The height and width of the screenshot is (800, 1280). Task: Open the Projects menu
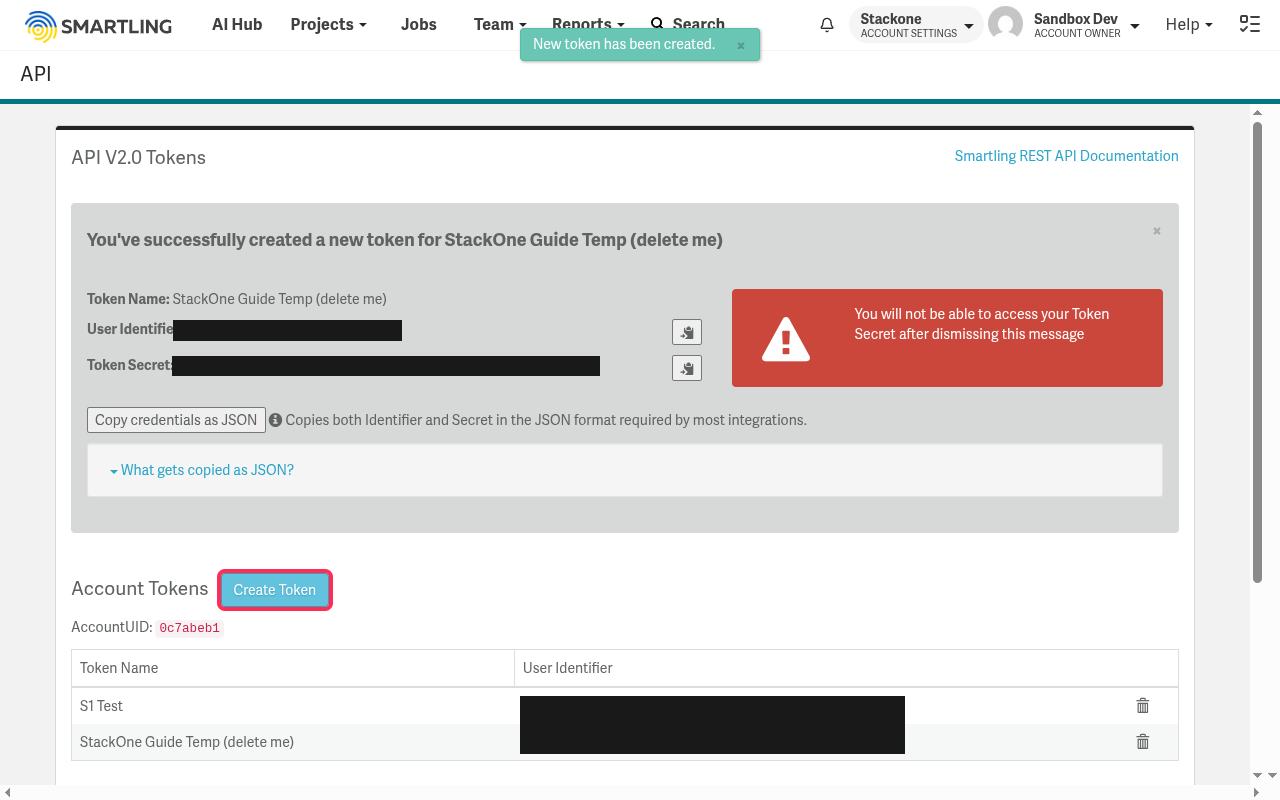328,24
